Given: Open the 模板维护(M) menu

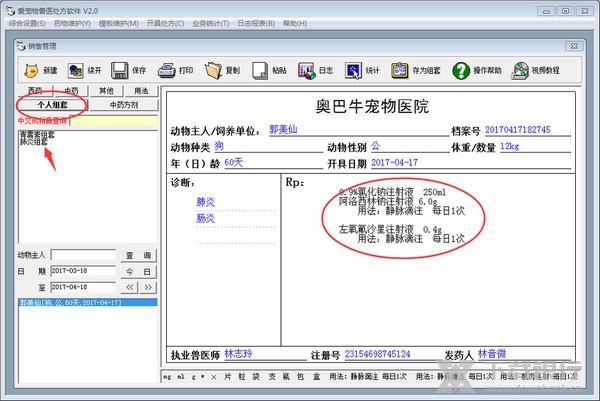Looking at the screenshot, I should pyautogui.click(x=119, y=23).
